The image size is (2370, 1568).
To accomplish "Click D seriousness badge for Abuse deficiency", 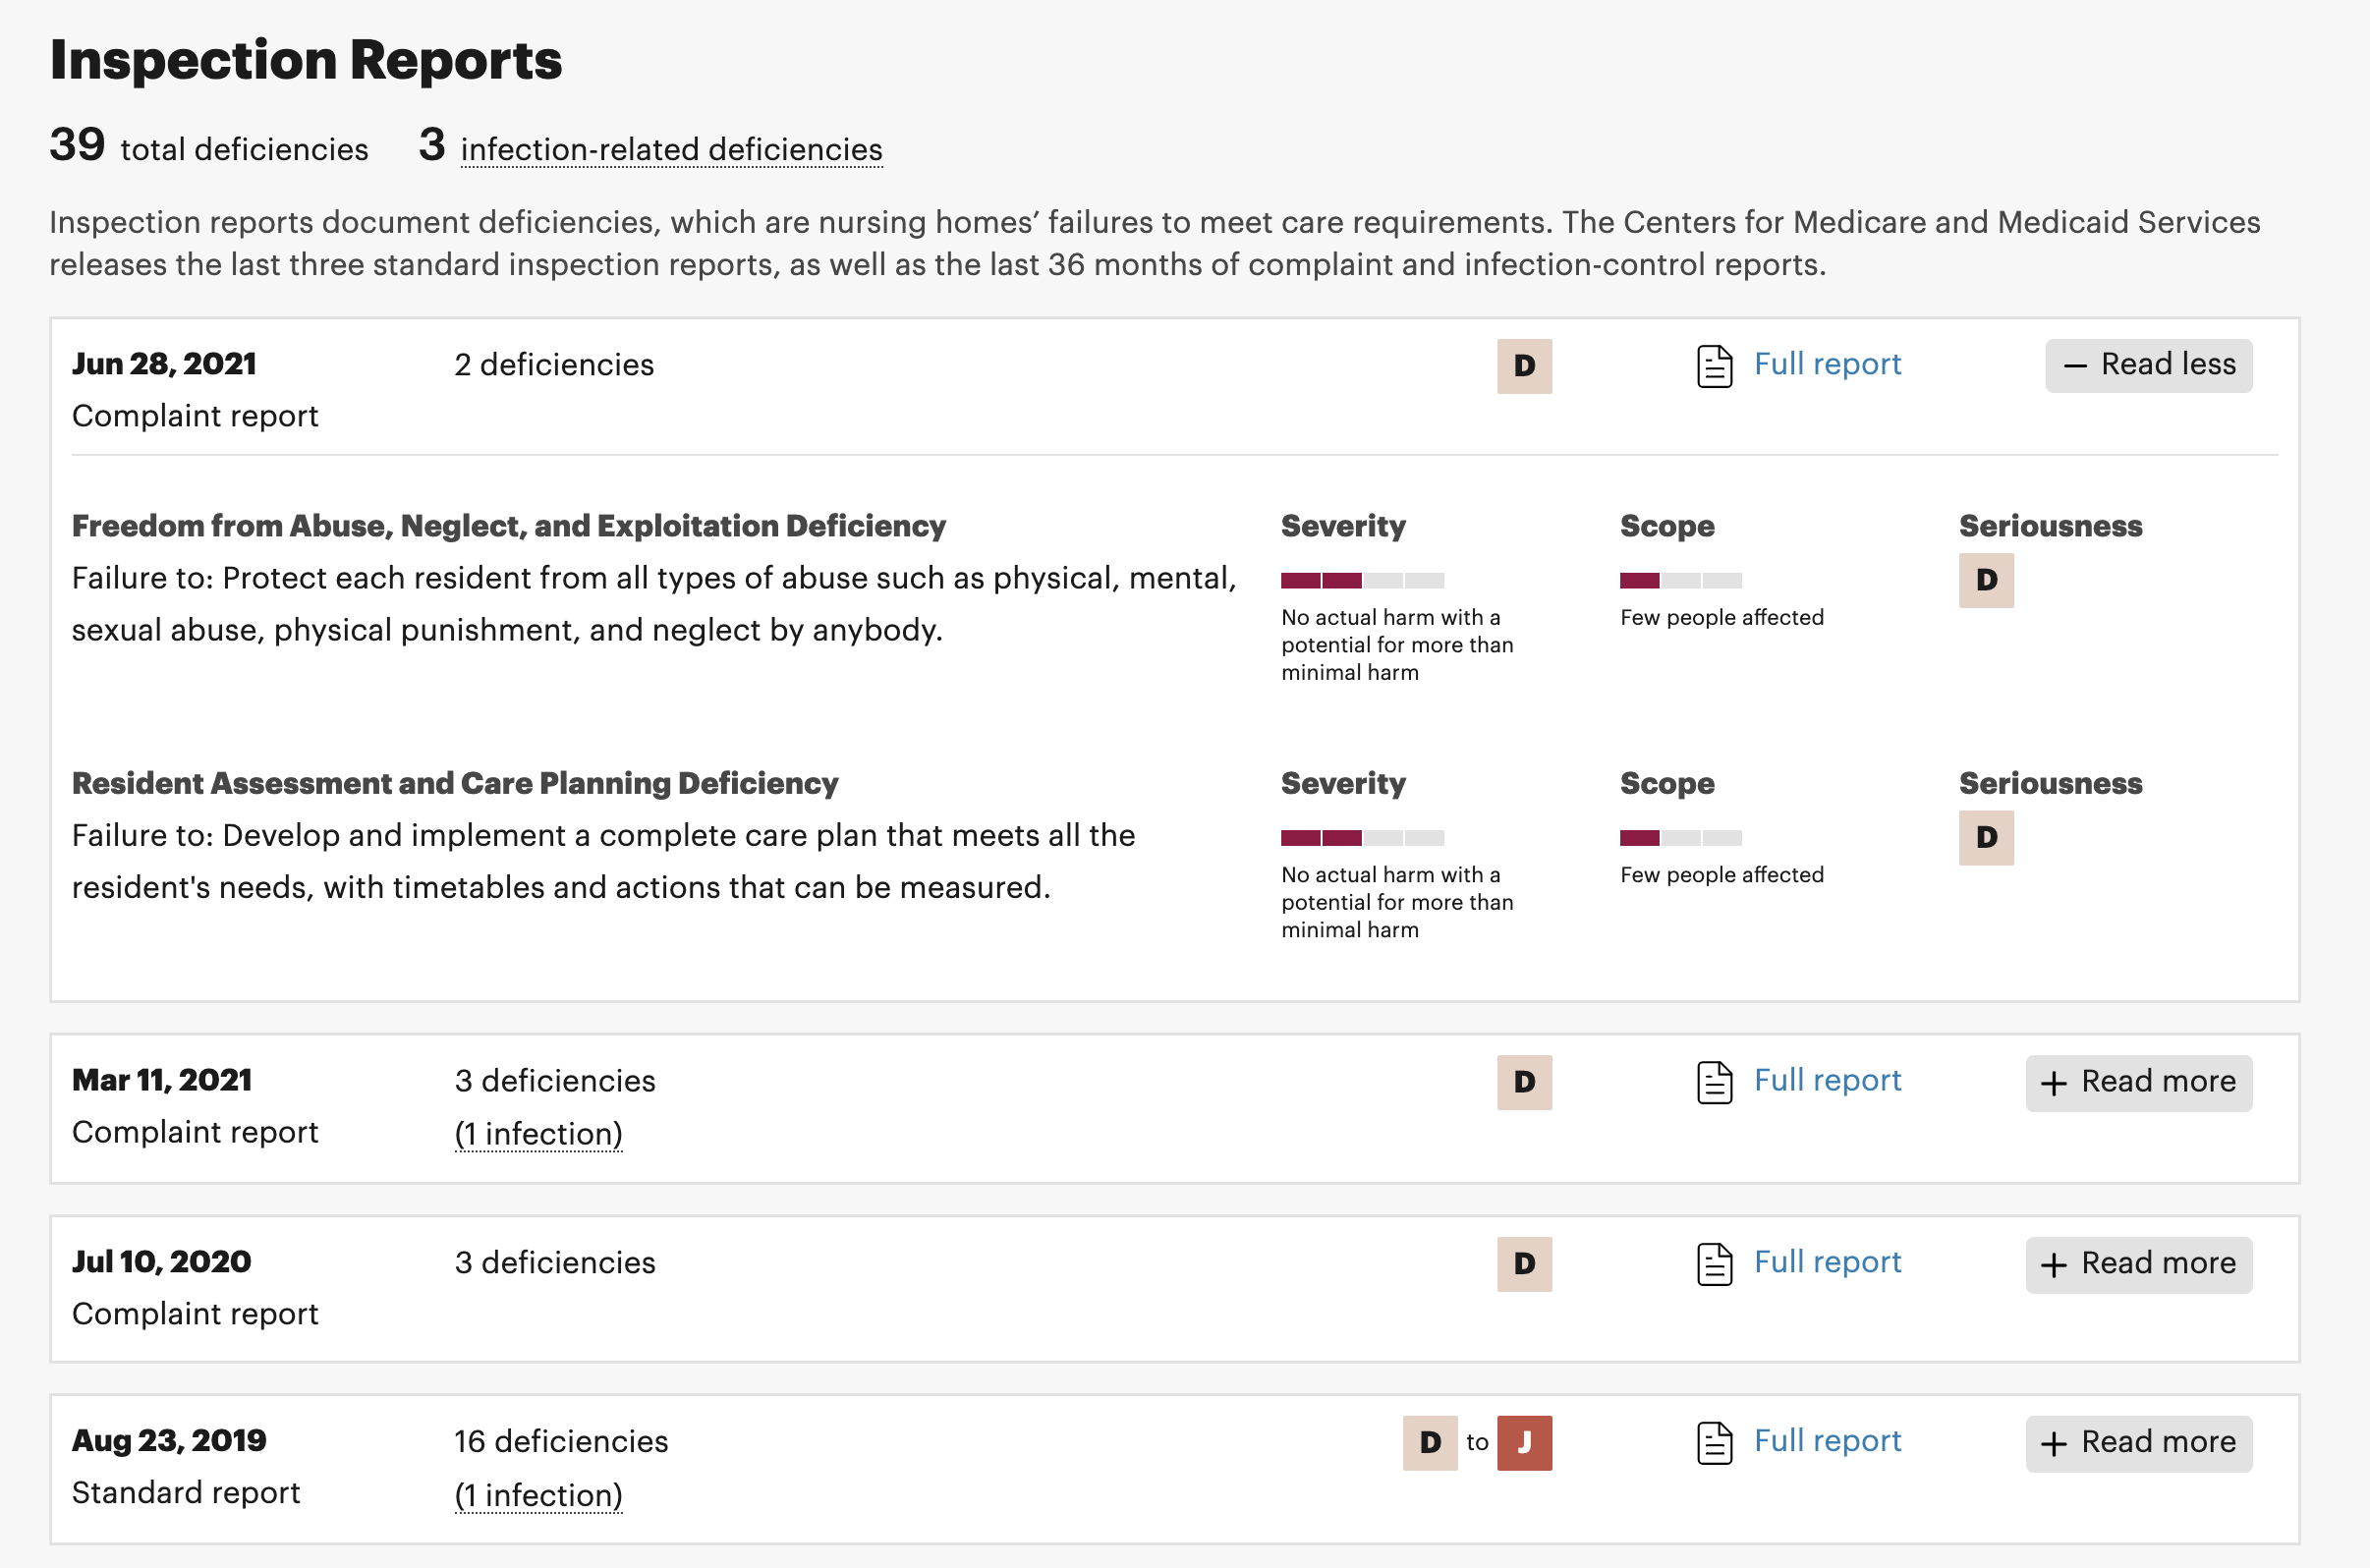I will point(1985,580).
